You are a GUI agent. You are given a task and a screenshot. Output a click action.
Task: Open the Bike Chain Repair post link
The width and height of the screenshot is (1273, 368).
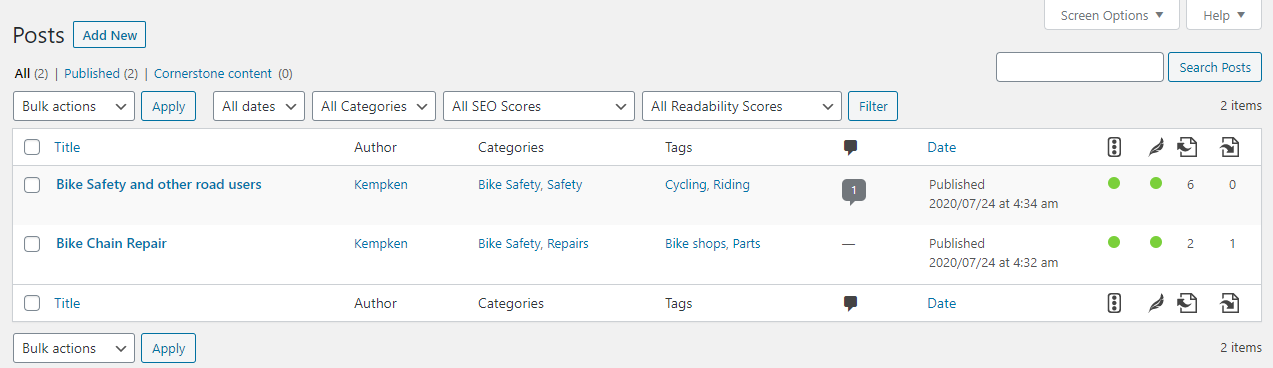pos(111,243)
